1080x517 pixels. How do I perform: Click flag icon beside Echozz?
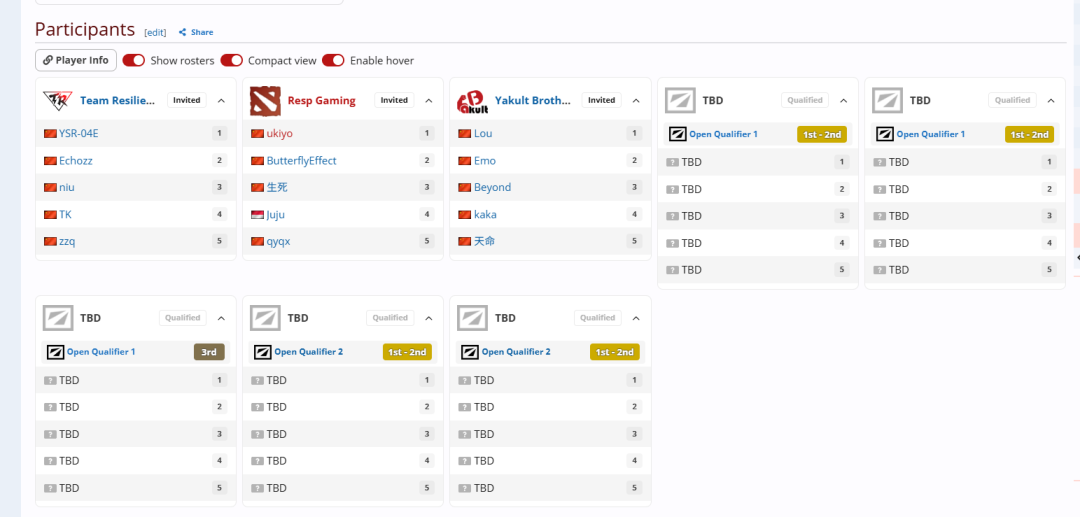(50, 160)
